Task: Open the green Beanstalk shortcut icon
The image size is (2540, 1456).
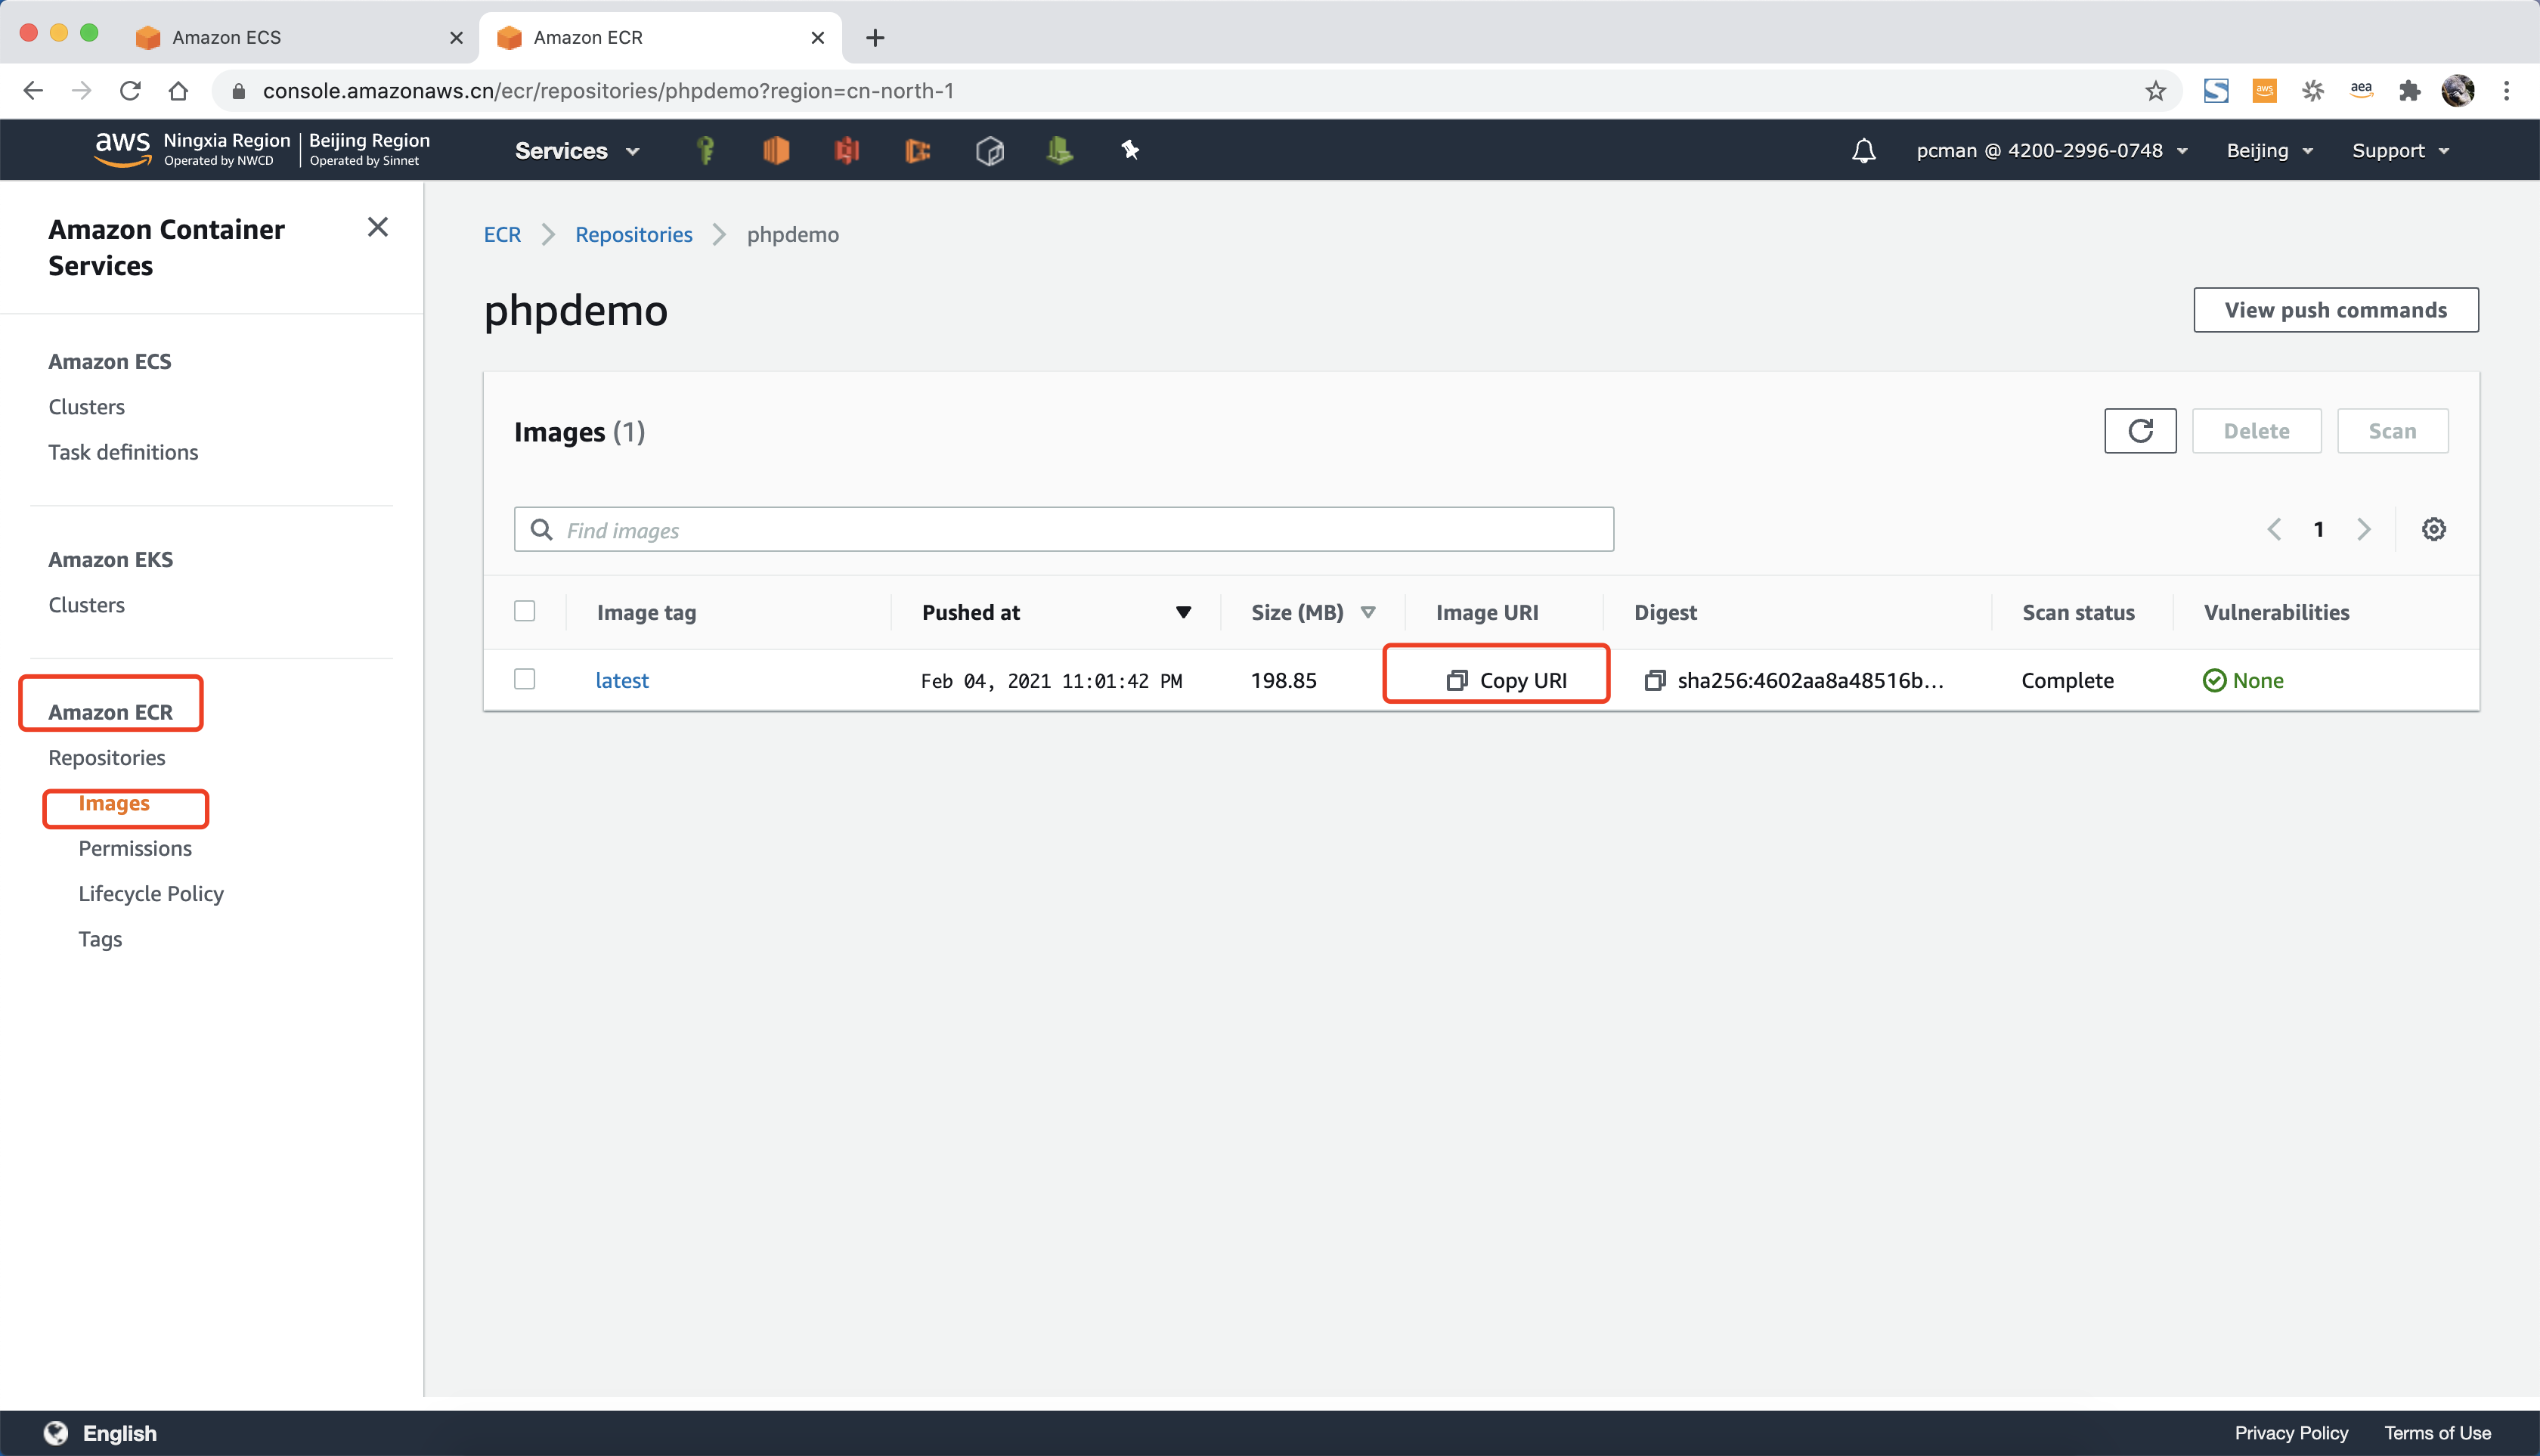Action: [1060, 150]
